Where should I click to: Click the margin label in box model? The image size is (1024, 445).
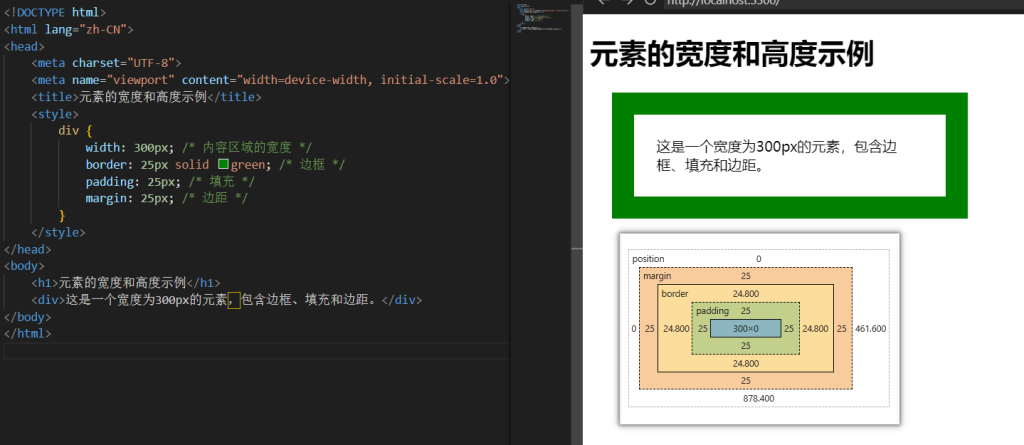[657, 275]
